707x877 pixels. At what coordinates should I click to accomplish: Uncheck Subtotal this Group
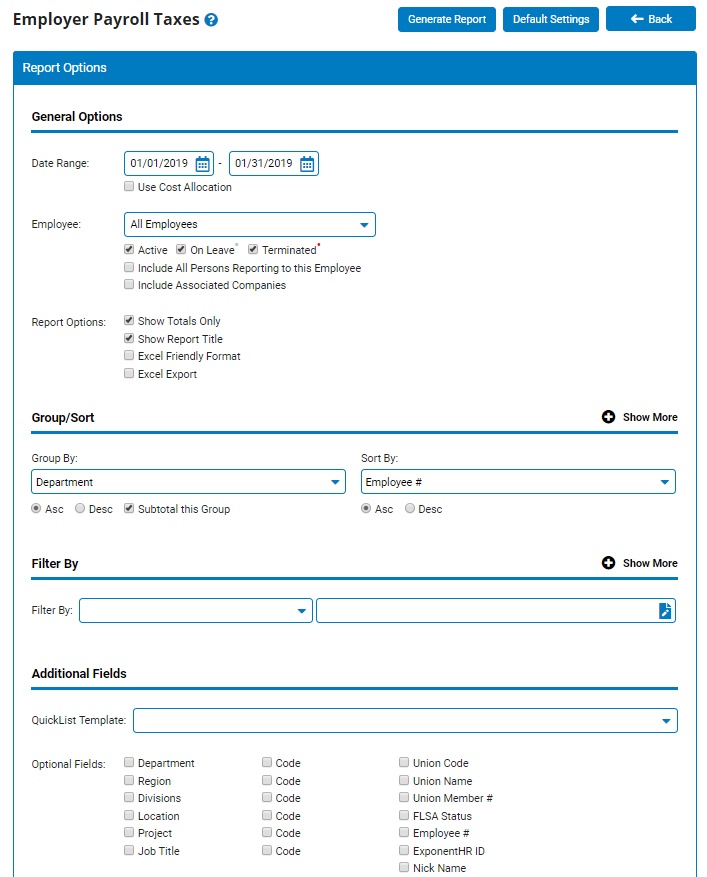pos(128,508)
